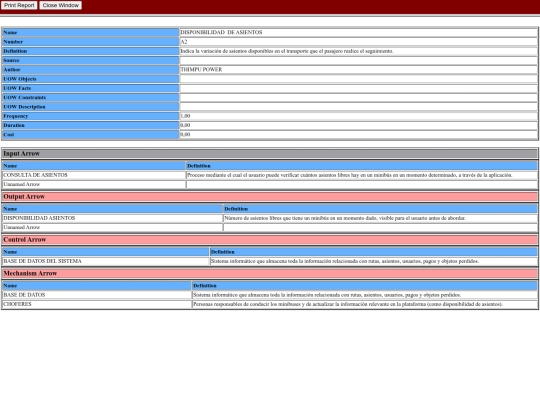
Task: Click the Duration label cell
Action: [91, 125]
